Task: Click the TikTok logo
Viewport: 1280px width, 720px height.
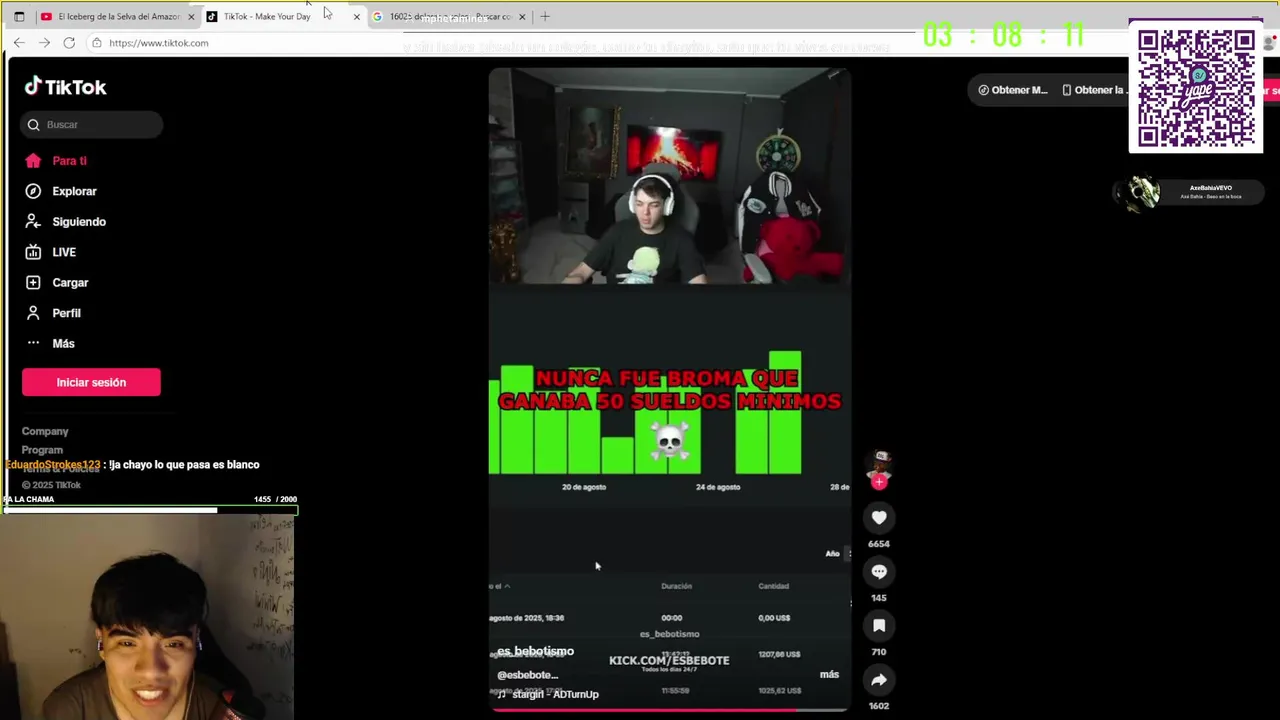Action: point(65,87)
